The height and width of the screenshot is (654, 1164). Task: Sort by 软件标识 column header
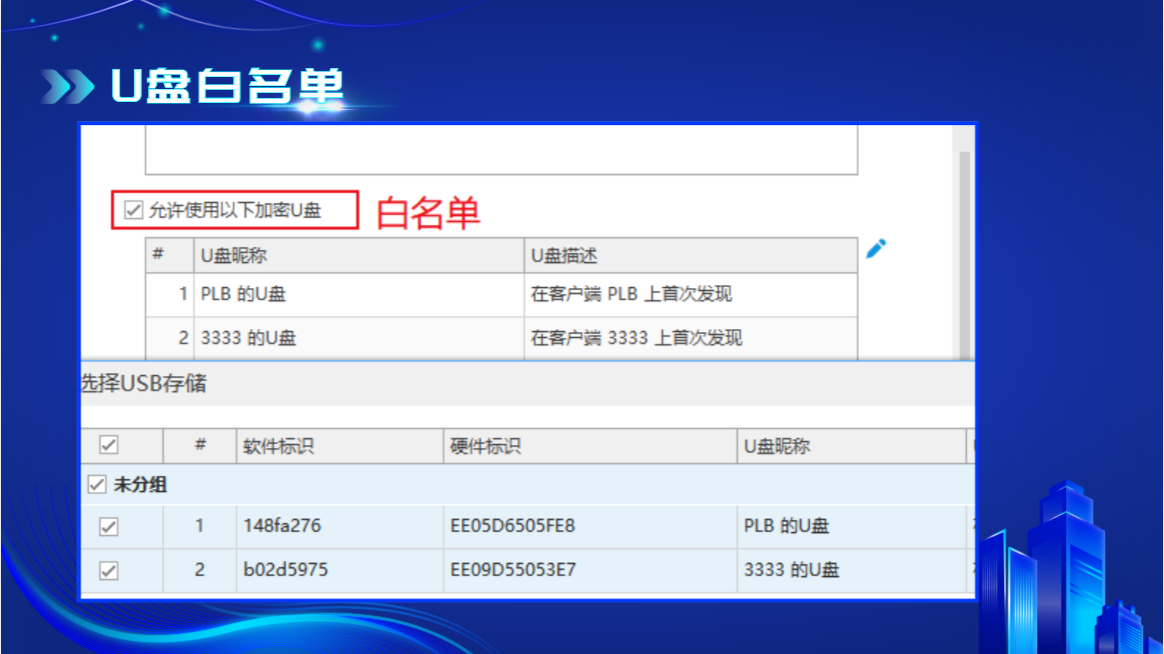coord(340,446)
